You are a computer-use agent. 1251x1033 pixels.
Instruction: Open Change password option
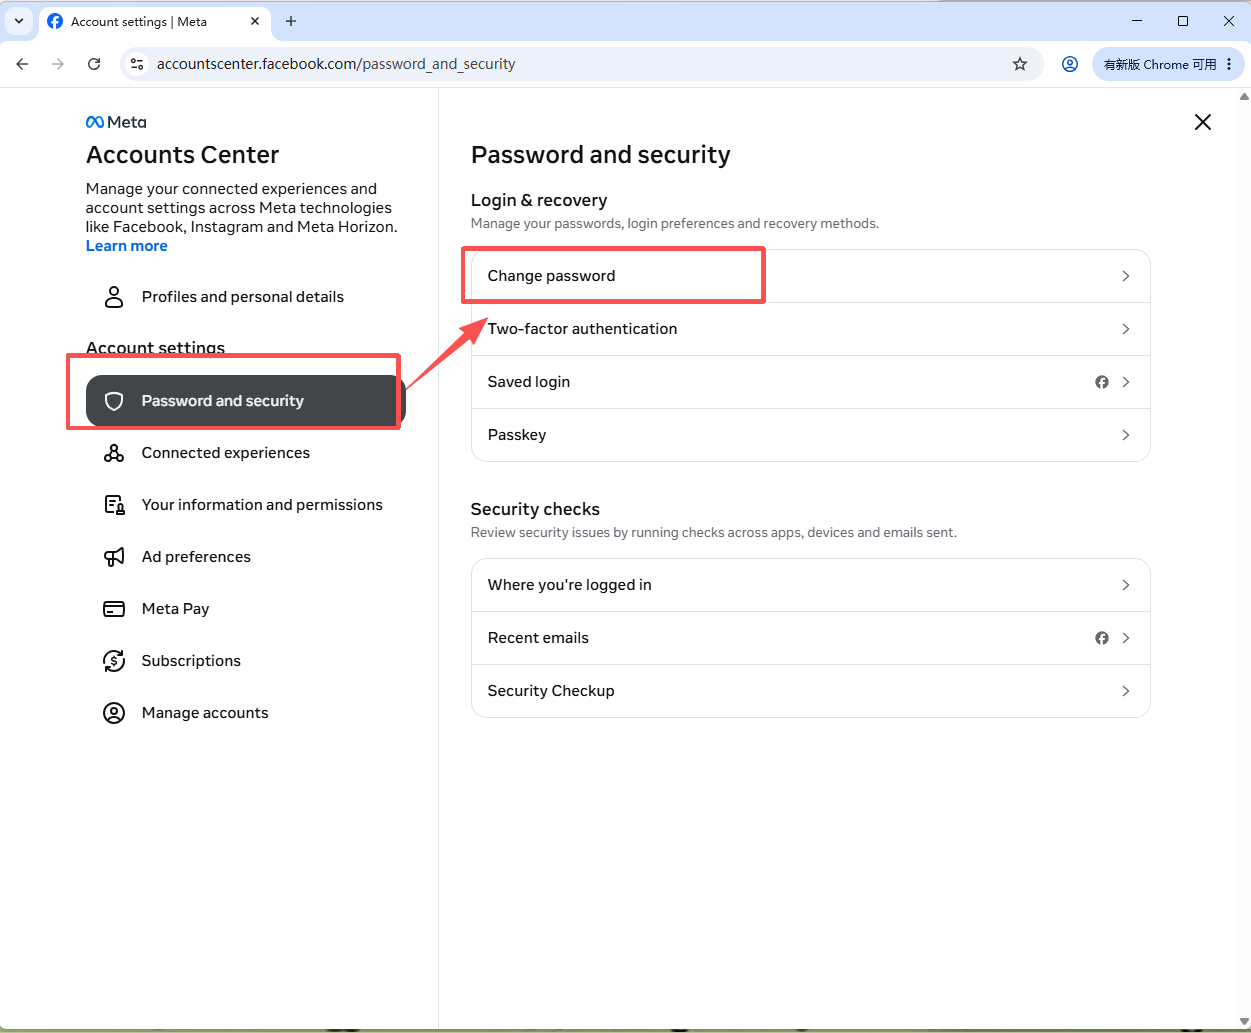[811, 276]
